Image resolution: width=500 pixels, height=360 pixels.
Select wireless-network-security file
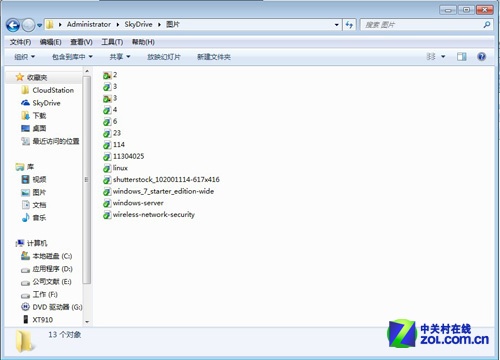154,215
